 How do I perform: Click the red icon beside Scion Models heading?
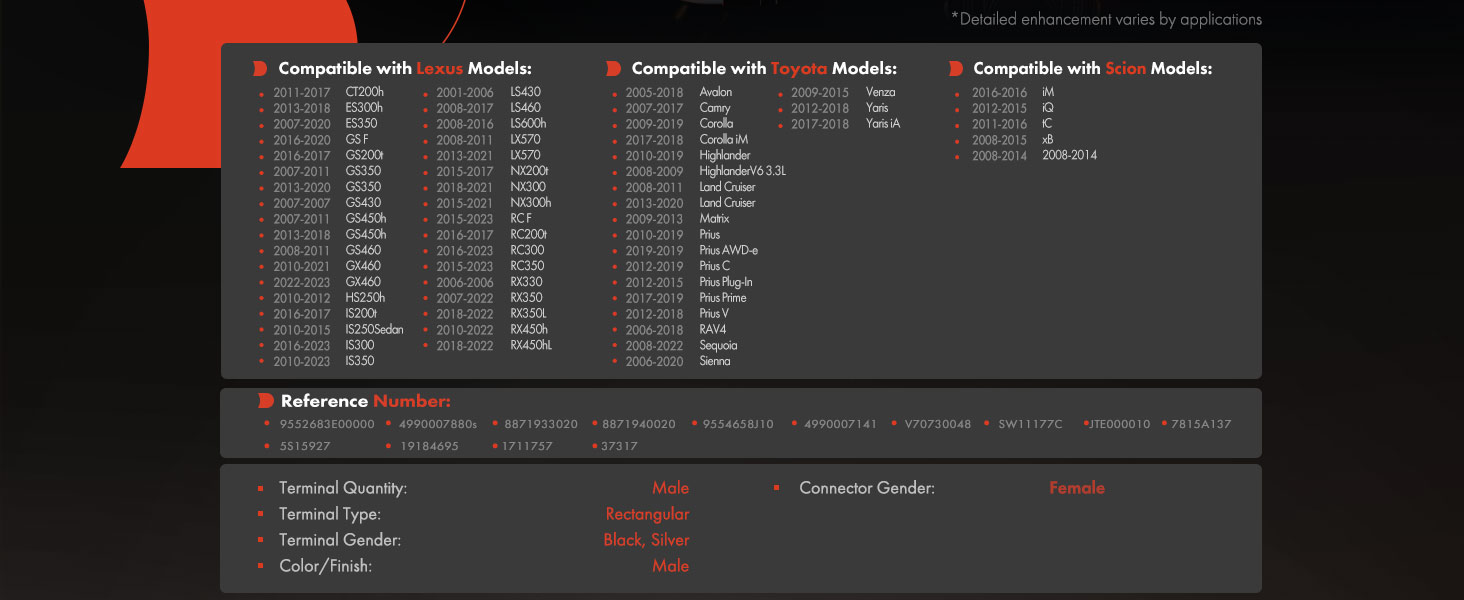tap(955, 69)
